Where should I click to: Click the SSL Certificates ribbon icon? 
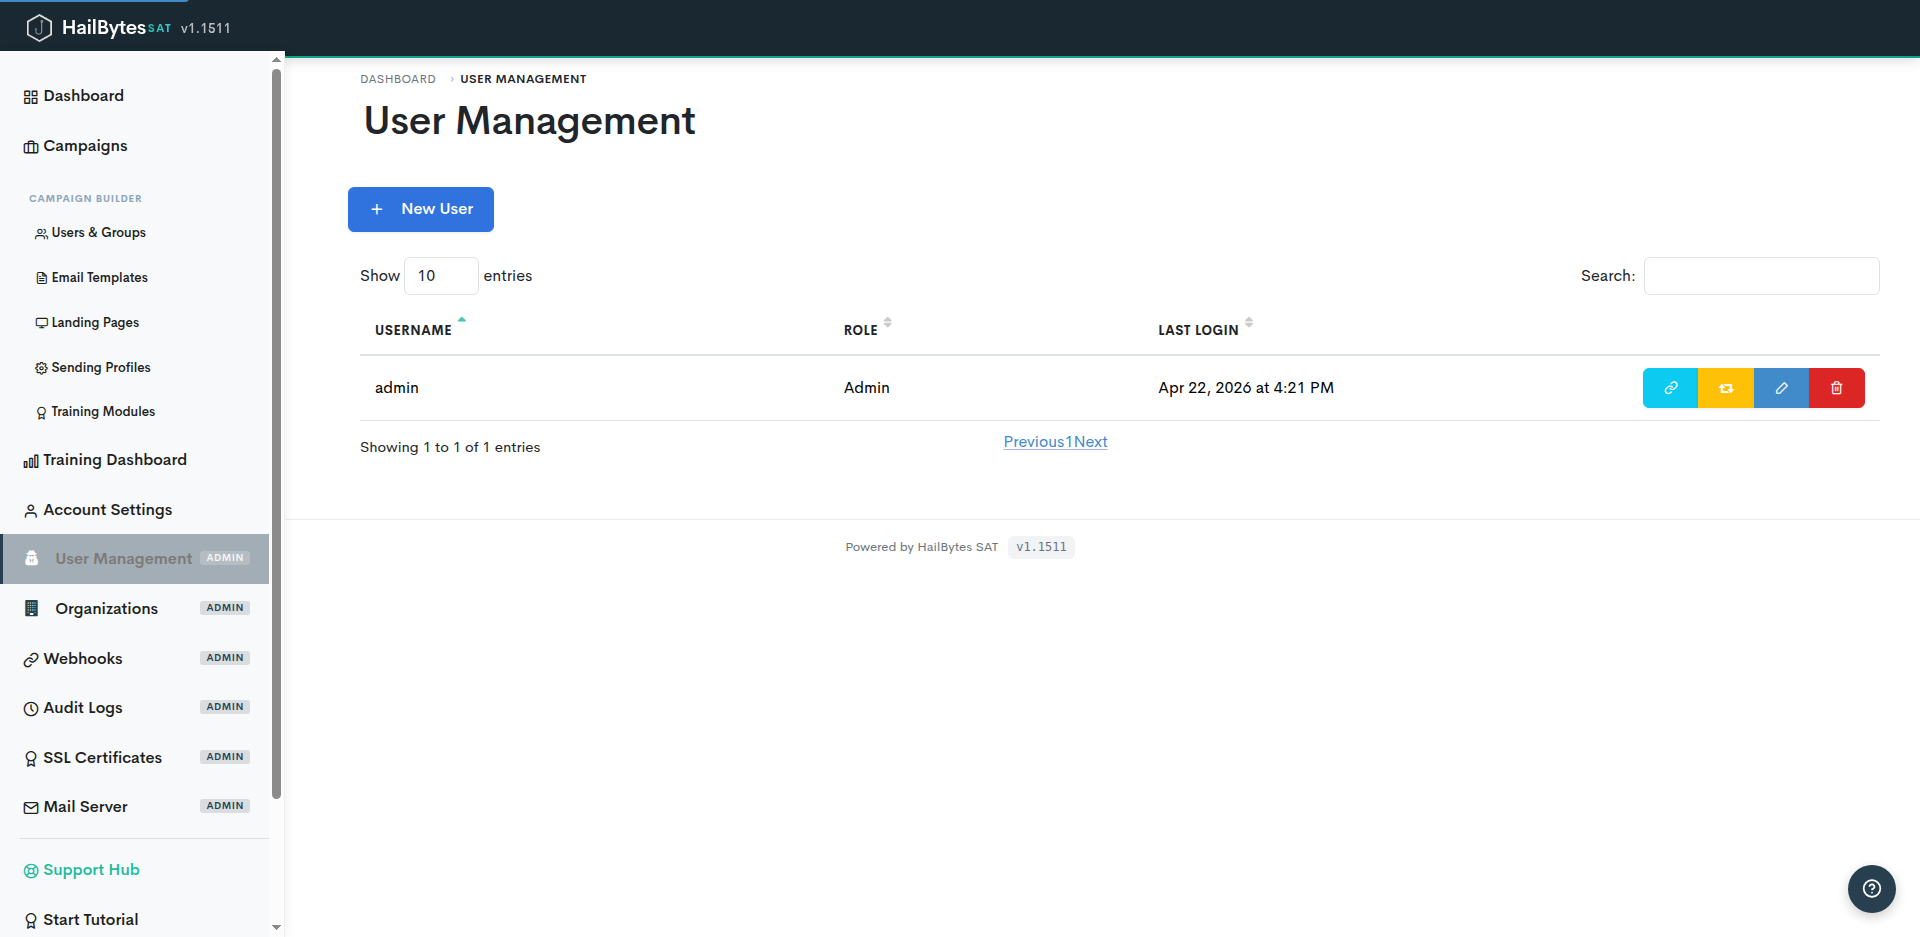[31, 759]
